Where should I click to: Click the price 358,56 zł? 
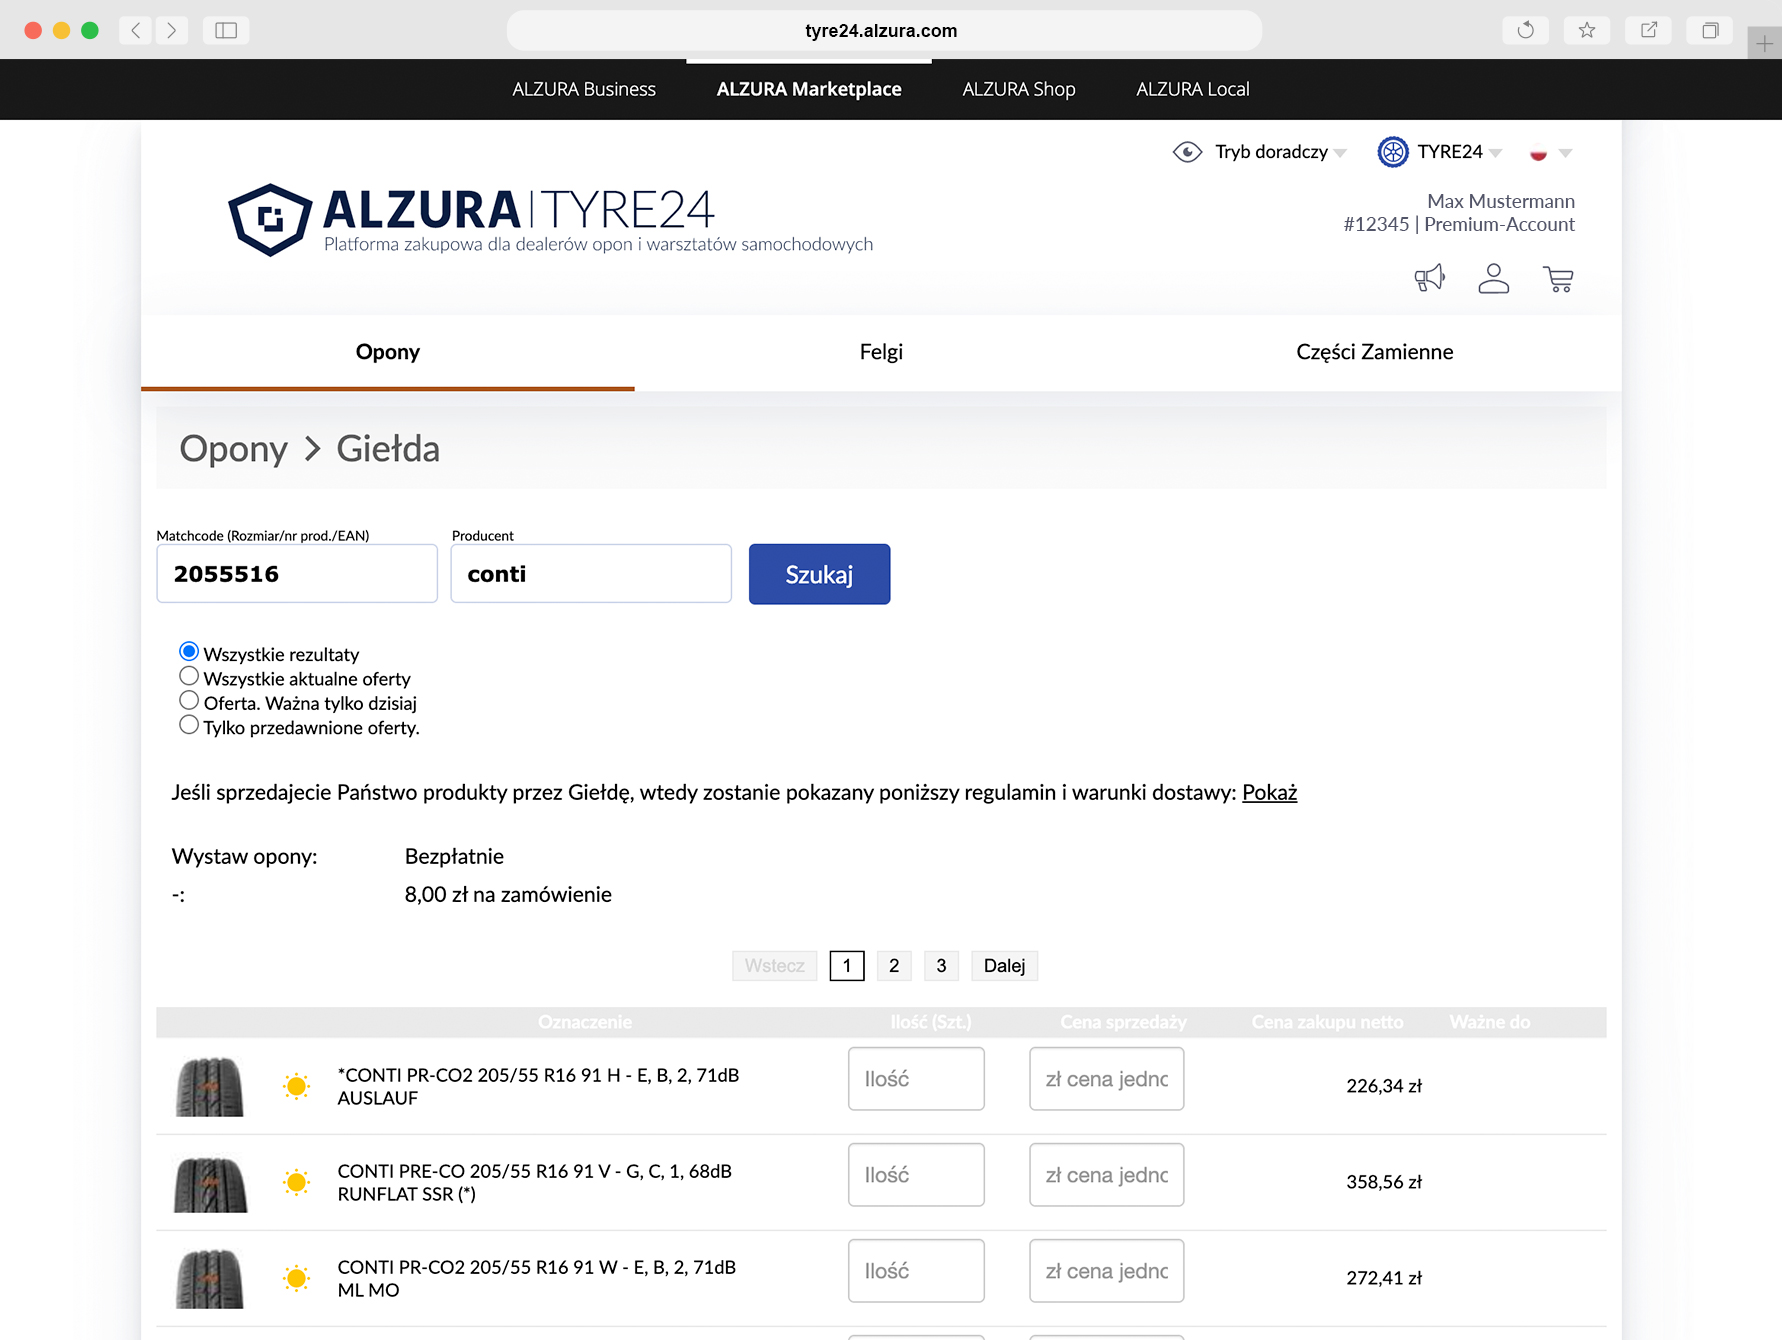point(1384,1182)
